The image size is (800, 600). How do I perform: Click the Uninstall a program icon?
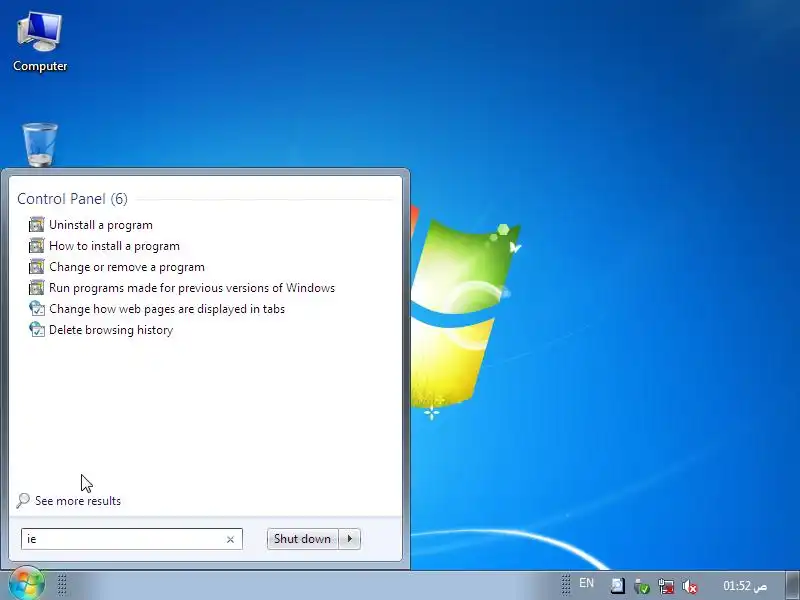click(37, 224)
